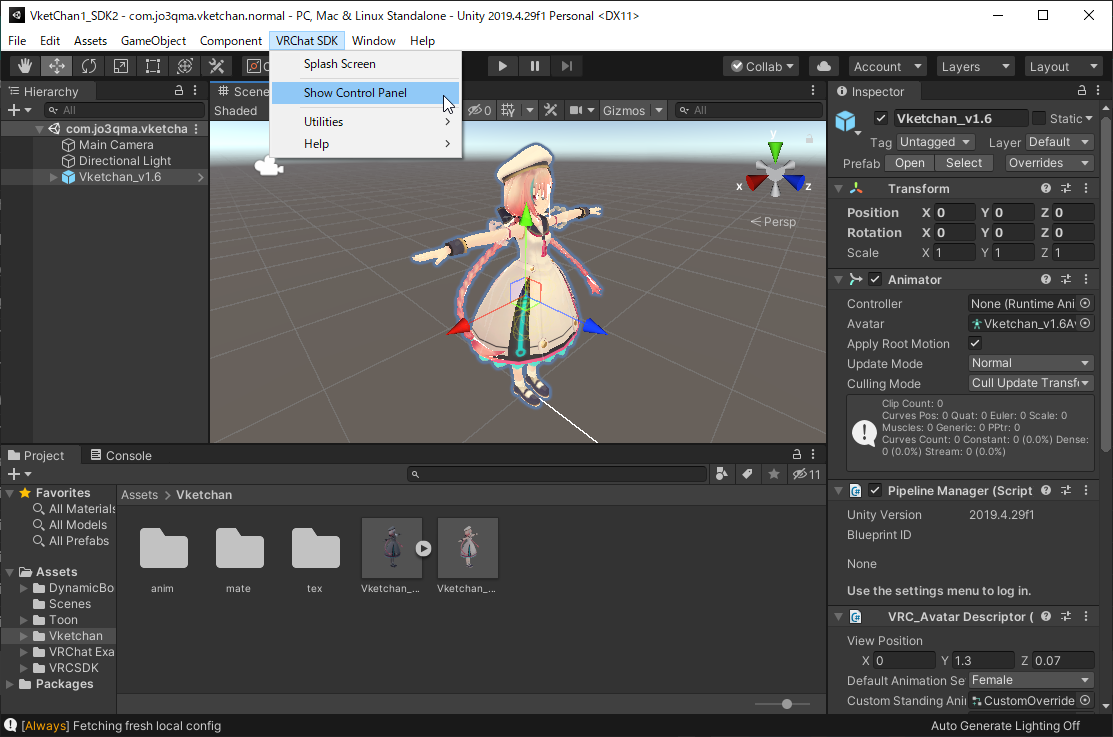Viewport: 1113px width, 737px height.
Task: Disable the Animator component checkbox
Action: (x=875, y=279)
